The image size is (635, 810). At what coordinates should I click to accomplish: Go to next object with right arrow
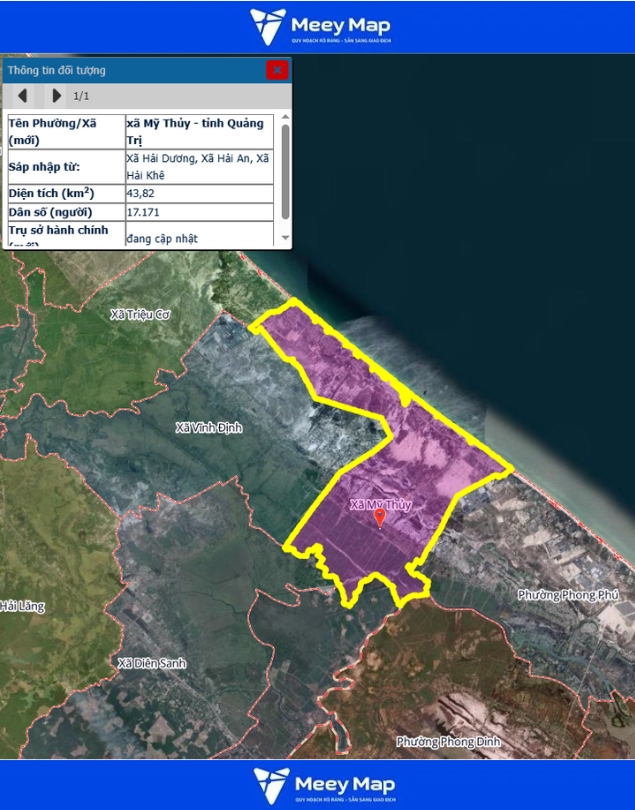[x=56, y=96]
